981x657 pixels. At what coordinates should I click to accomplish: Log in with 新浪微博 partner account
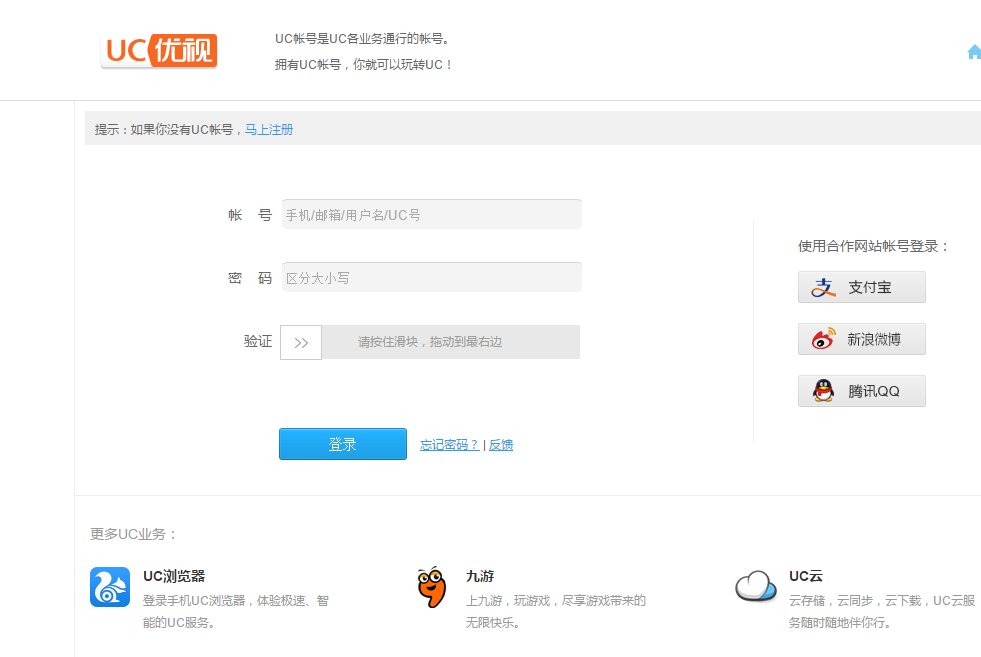pos(861,339)
